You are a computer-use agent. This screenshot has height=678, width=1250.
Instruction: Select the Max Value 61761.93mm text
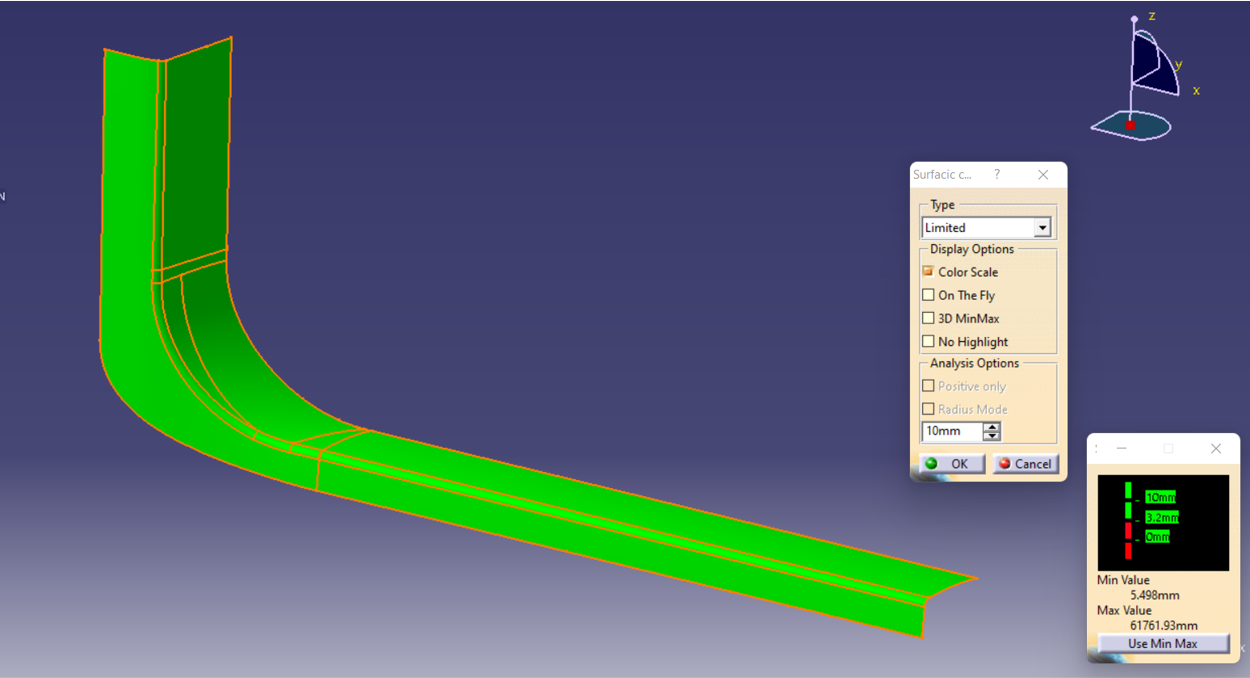(x=1163, y=625)
